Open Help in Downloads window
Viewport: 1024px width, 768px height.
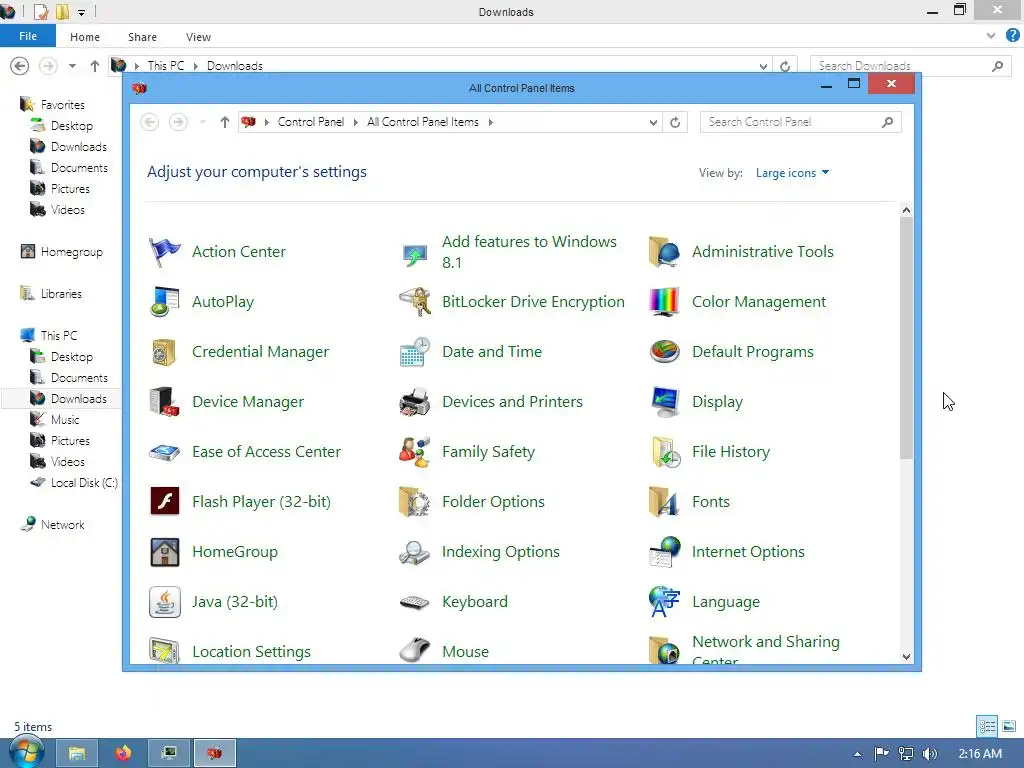click(1013, 36)
